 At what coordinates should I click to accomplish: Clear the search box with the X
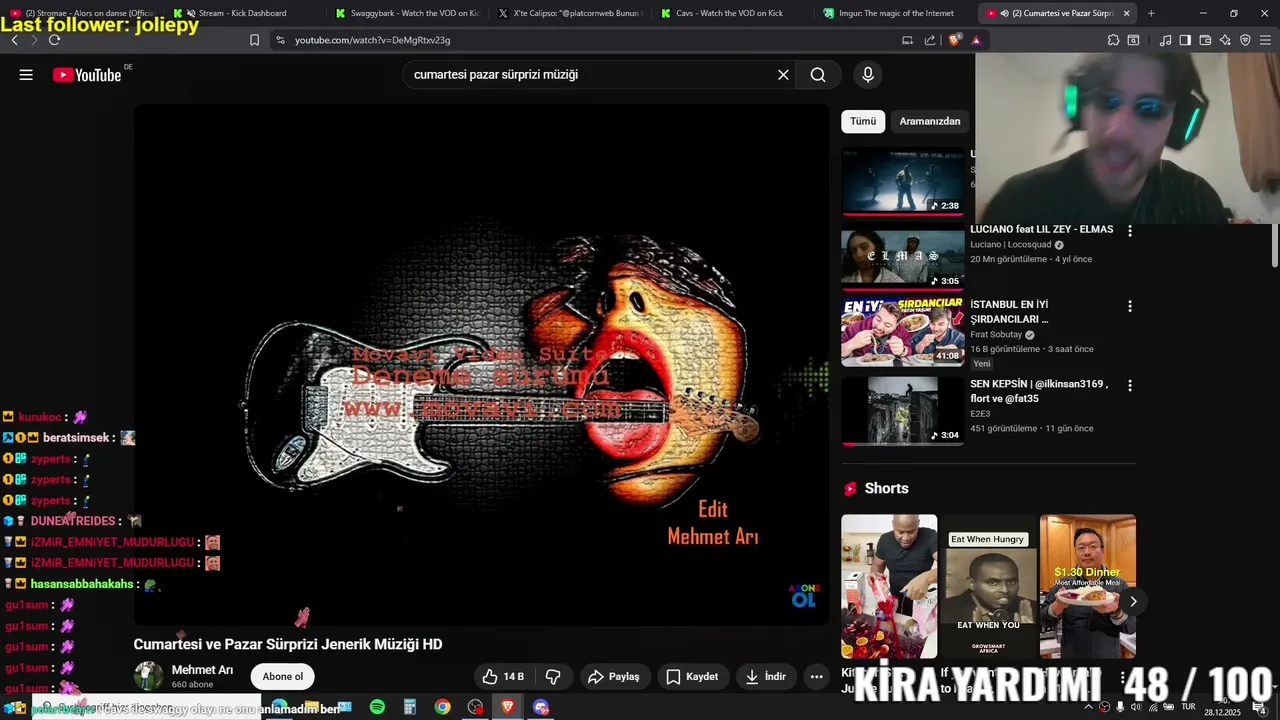click(x=783, y=75)
